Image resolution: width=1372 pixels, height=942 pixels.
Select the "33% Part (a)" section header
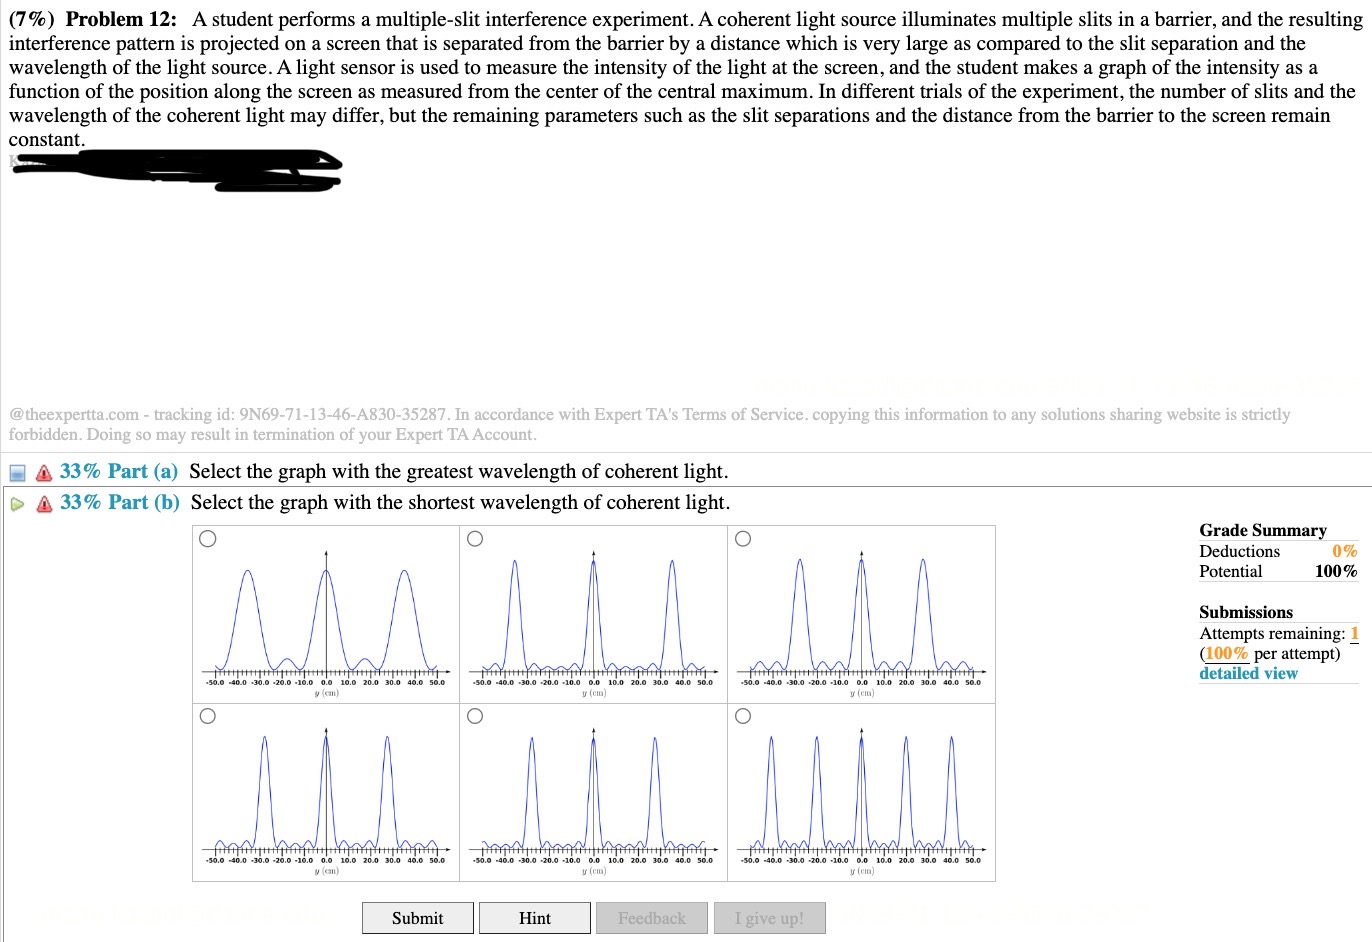[x=119, y=471]
